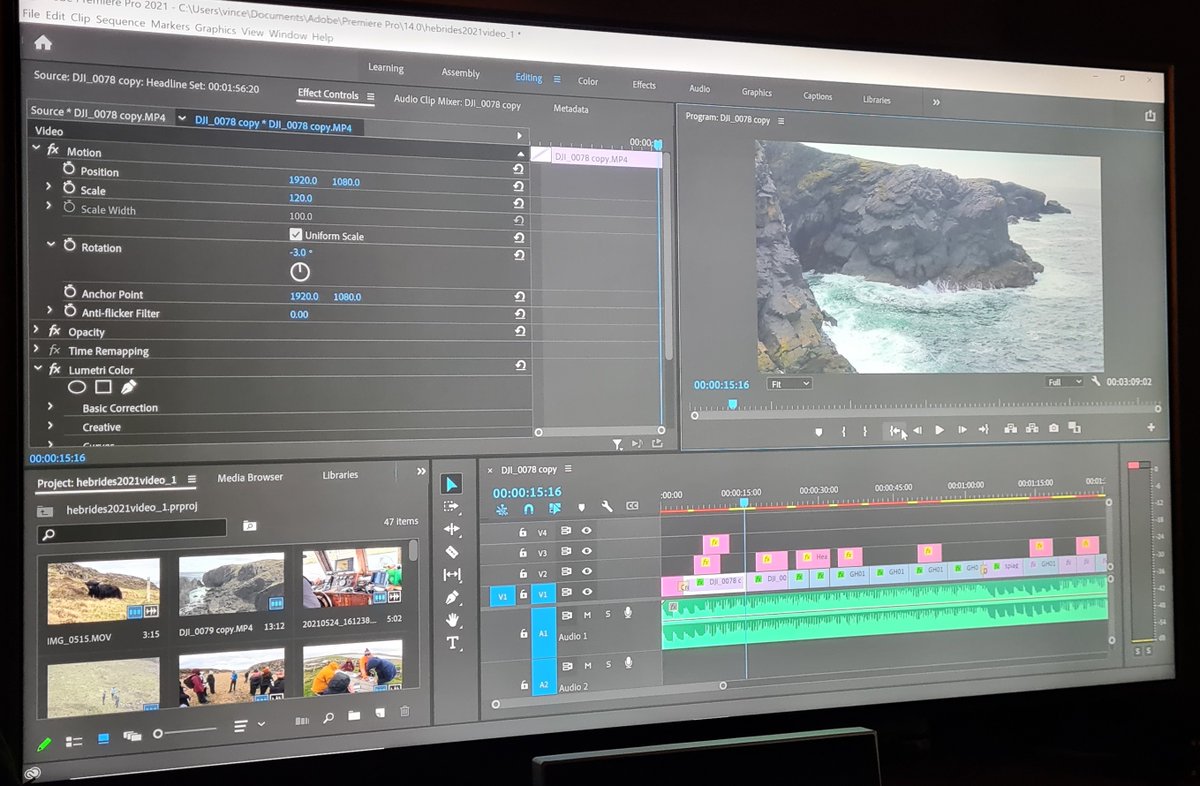Open the Program monitor button editor plus
This screenshot has height=786, width=1200.
[1150, 427]
